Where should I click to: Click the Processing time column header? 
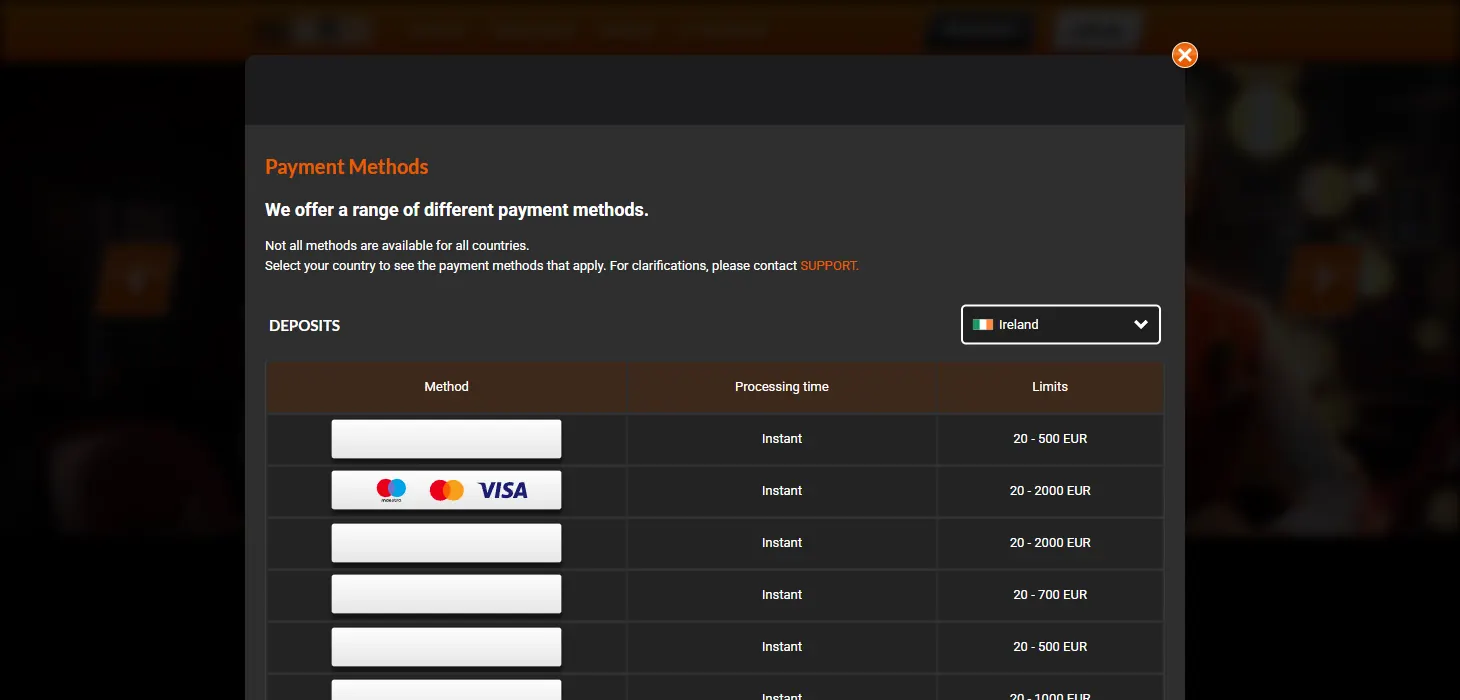point(782,386)
